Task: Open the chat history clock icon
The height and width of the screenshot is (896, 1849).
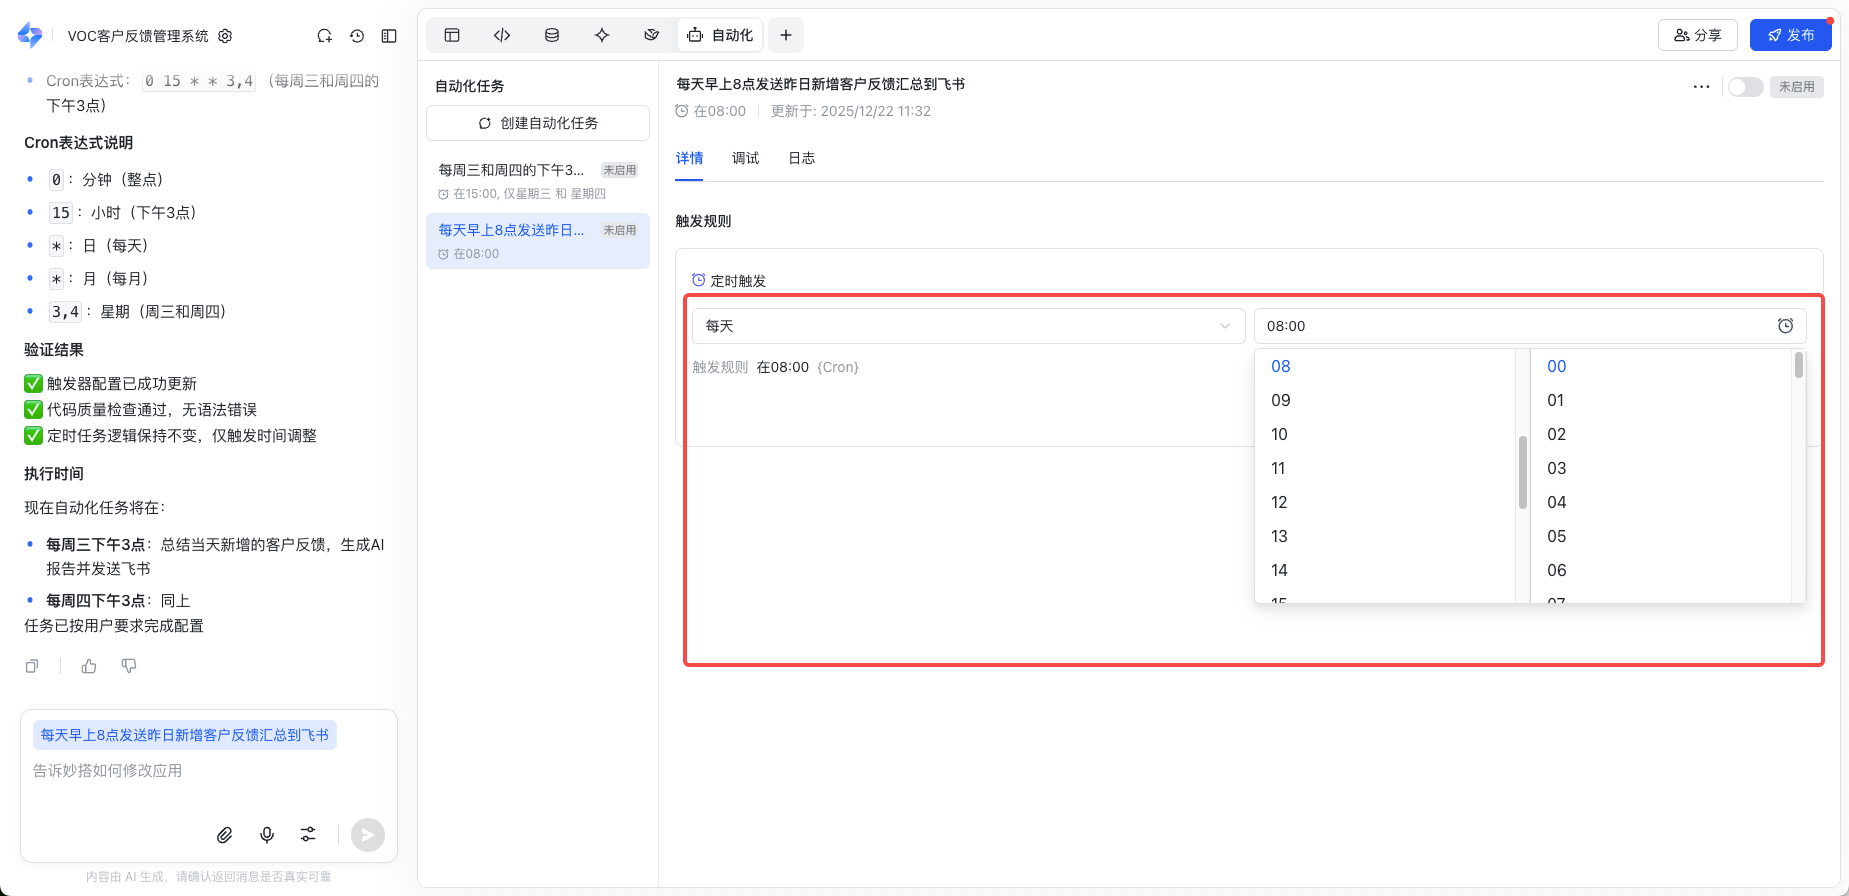Action: point(357,36)
